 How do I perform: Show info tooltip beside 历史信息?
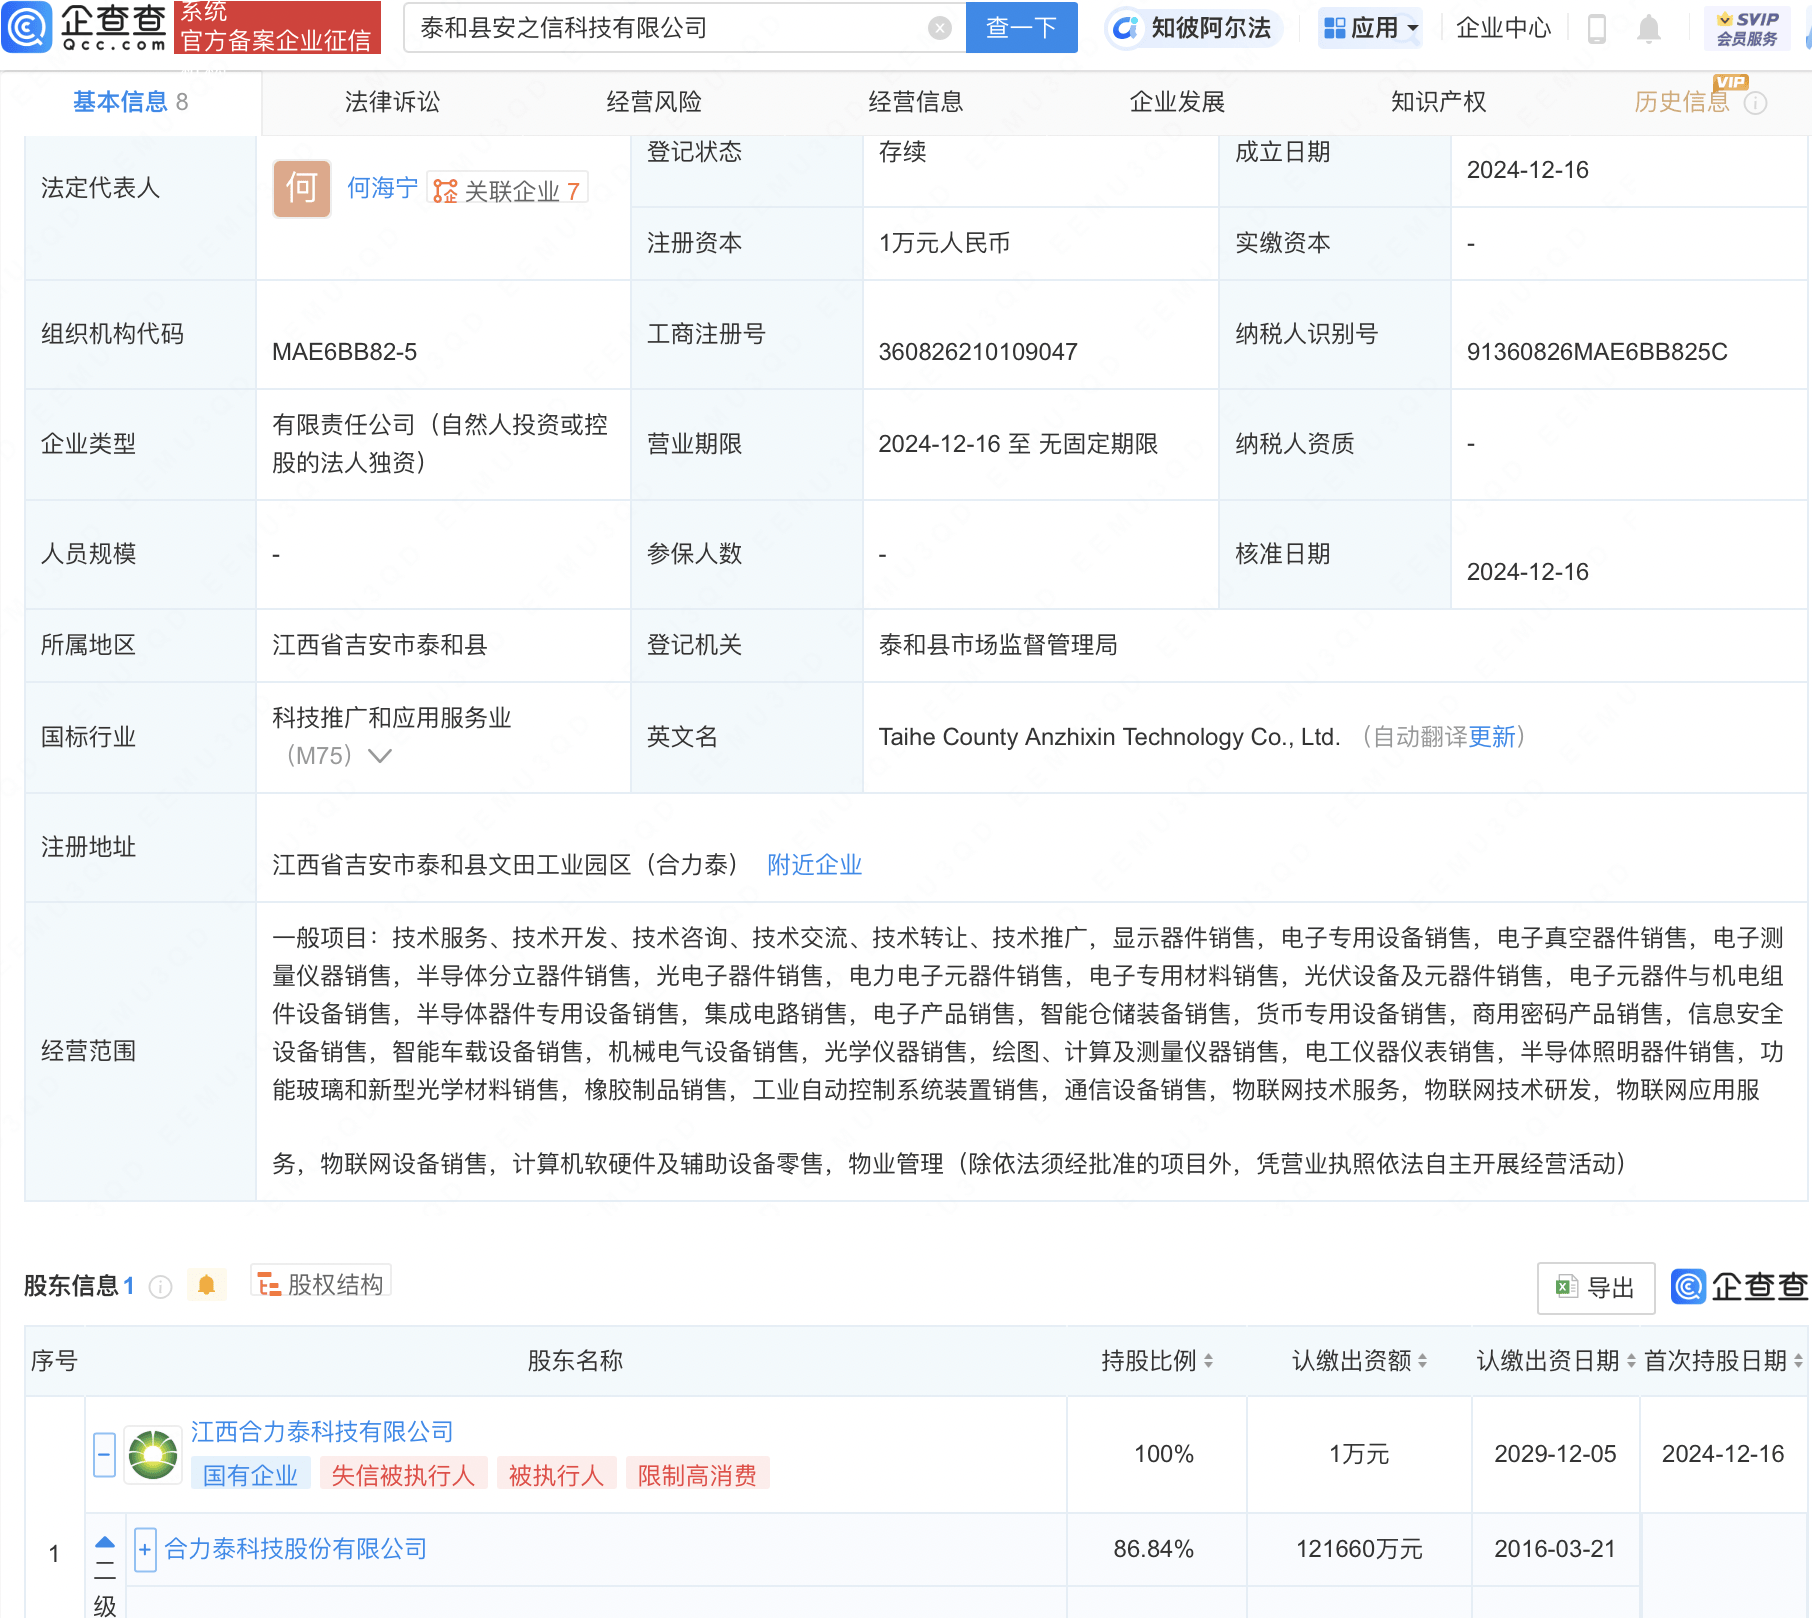click(1755, 103)
